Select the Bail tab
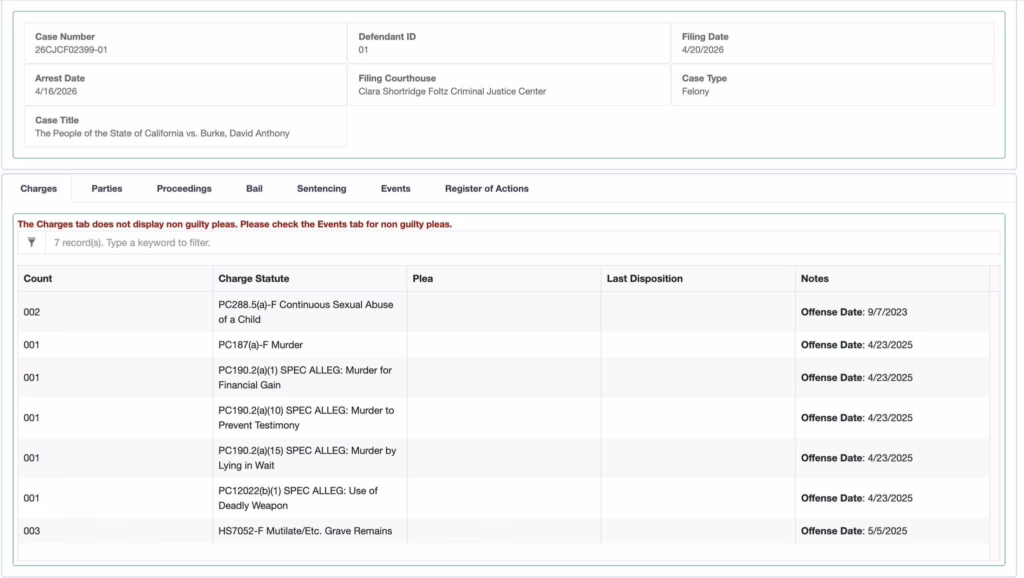This screenshot has width=1024, height=578. 254,188
